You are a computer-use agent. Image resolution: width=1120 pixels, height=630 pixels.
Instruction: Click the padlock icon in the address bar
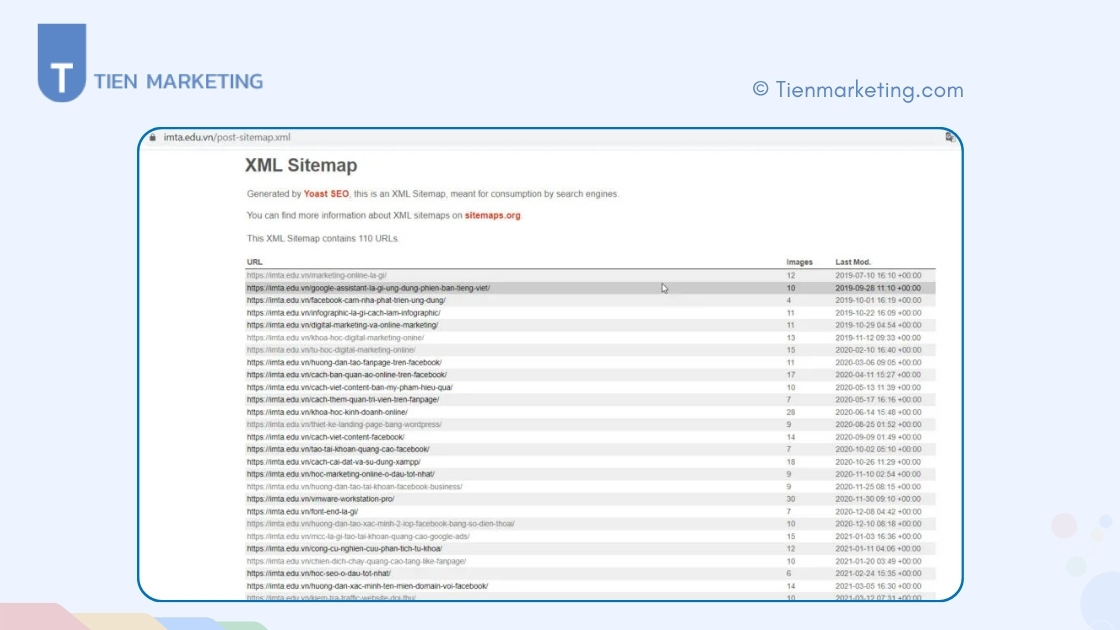[153, 137]
